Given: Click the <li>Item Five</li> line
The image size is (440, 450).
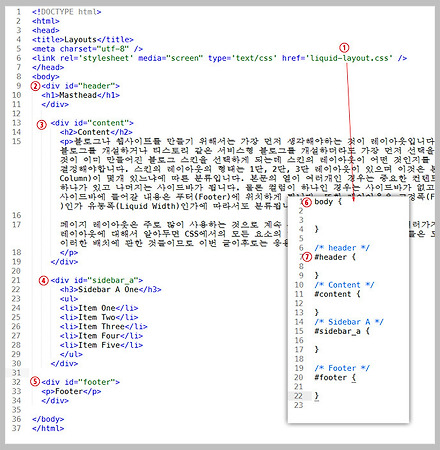Looking at the screenshot, I should click(x=101, y=345).
